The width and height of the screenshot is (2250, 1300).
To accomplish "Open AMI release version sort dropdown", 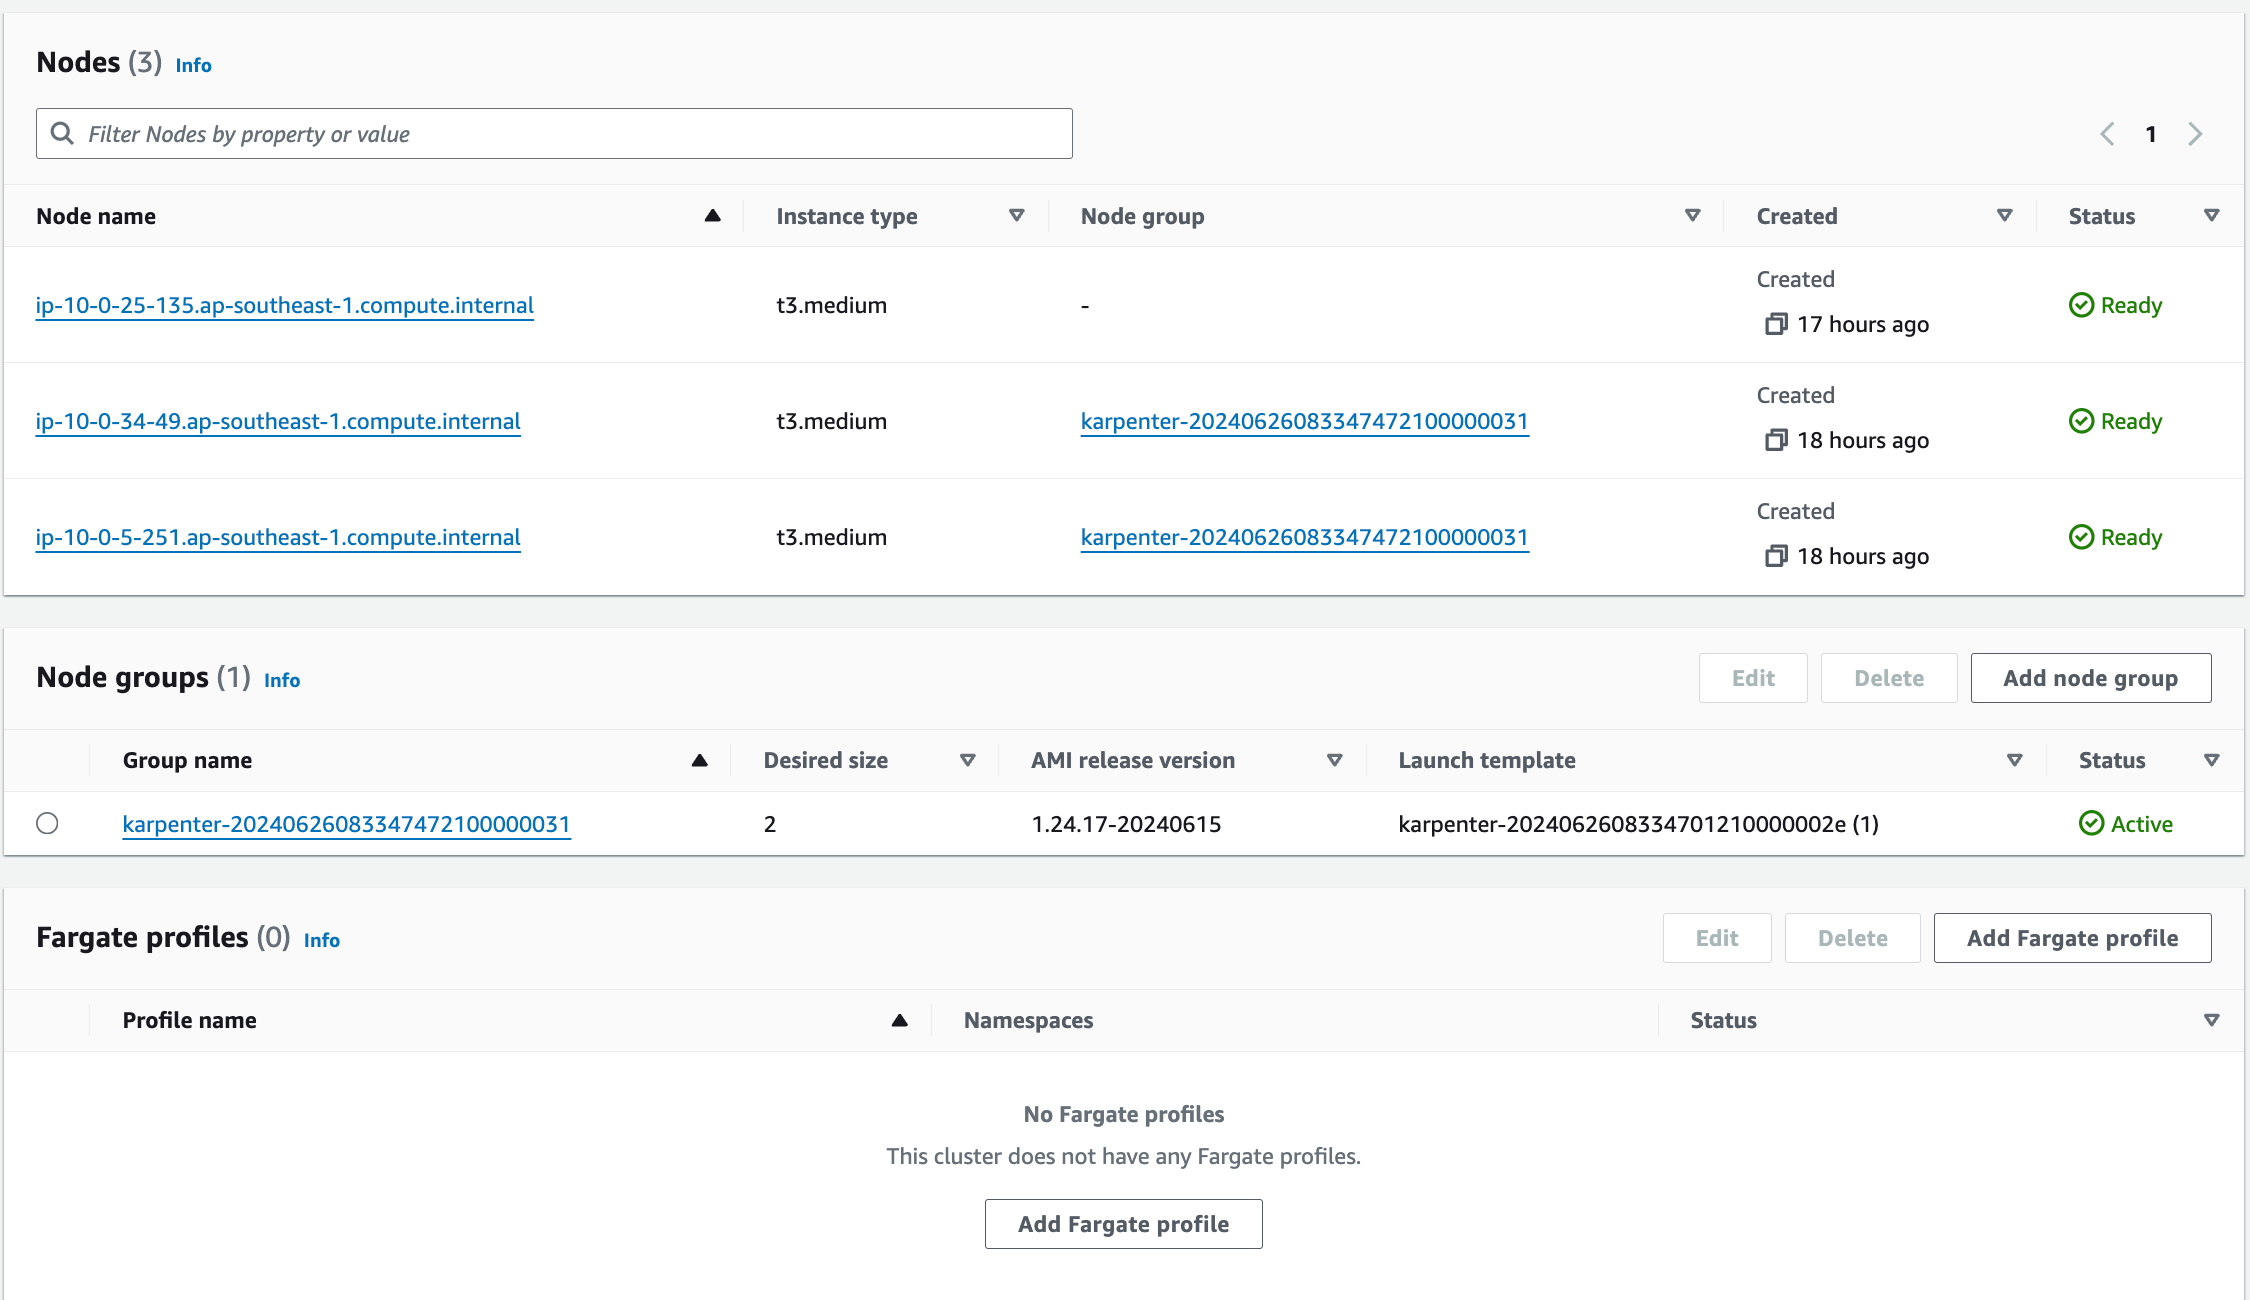I will pyautogui.click(x=1334, y=761).
